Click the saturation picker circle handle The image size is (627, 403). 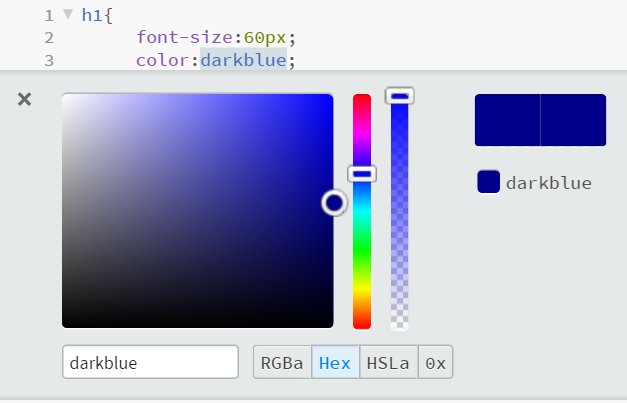334,203
